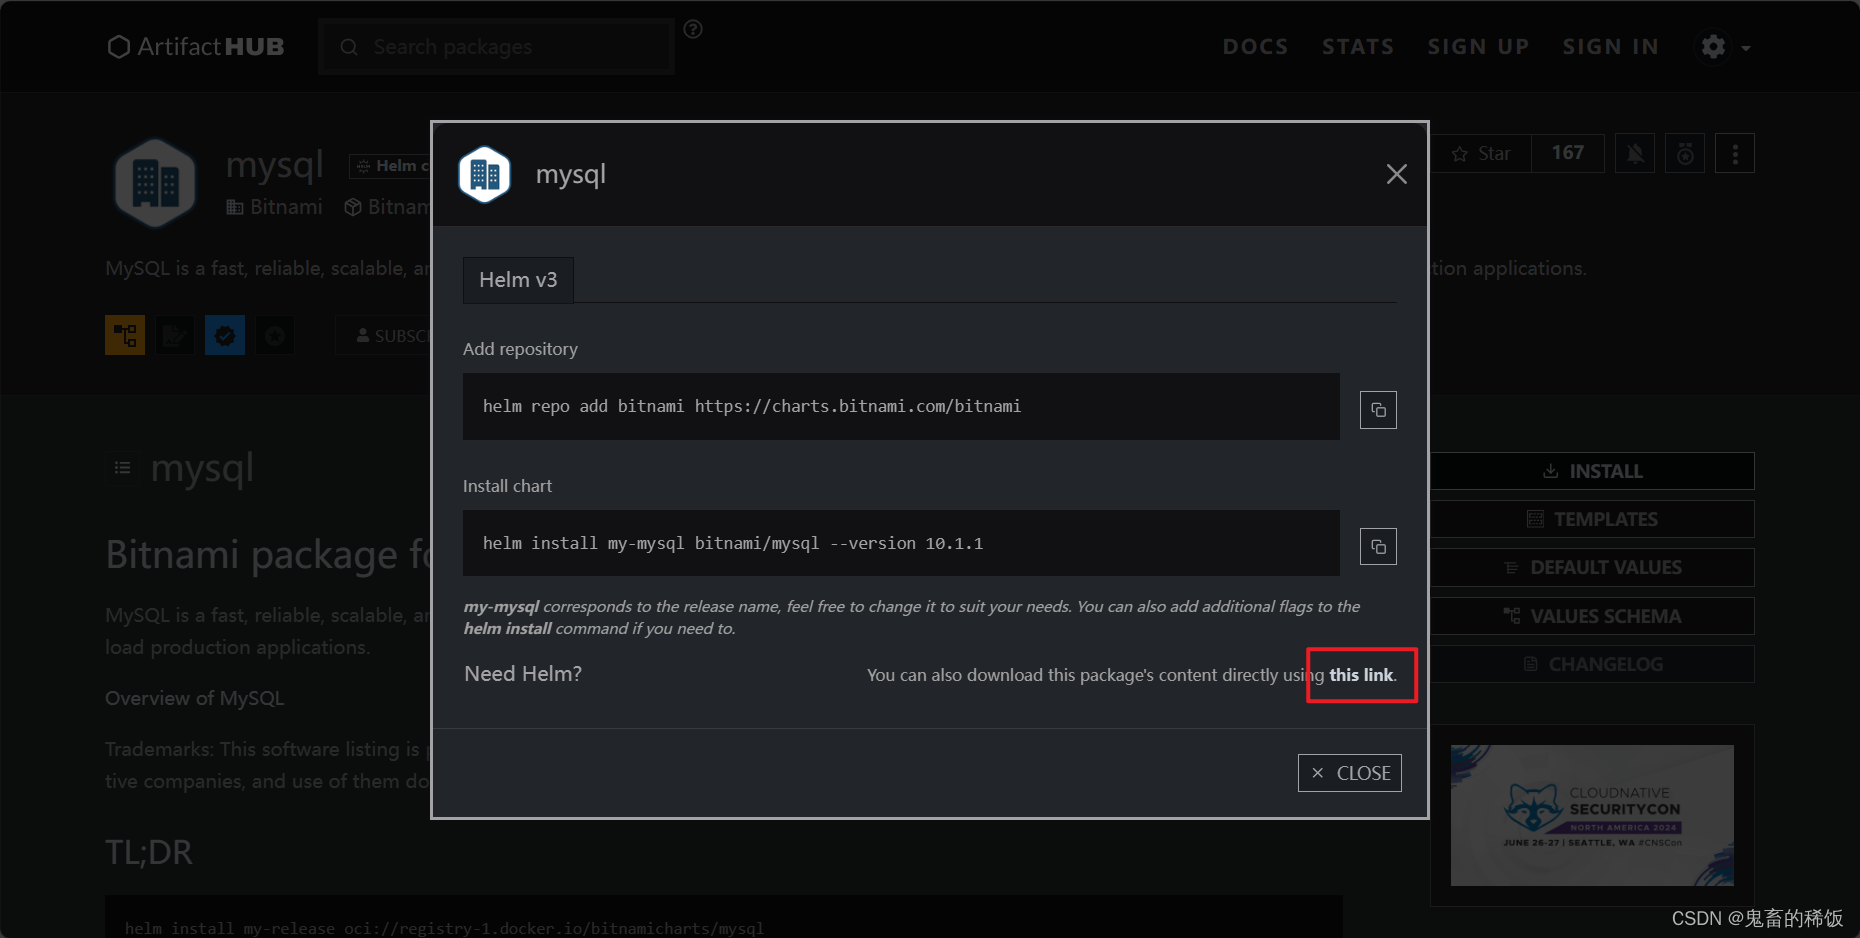Click the CLOSE button in dialog
Screen dimensions: 1860x938
coord(1350,773)
